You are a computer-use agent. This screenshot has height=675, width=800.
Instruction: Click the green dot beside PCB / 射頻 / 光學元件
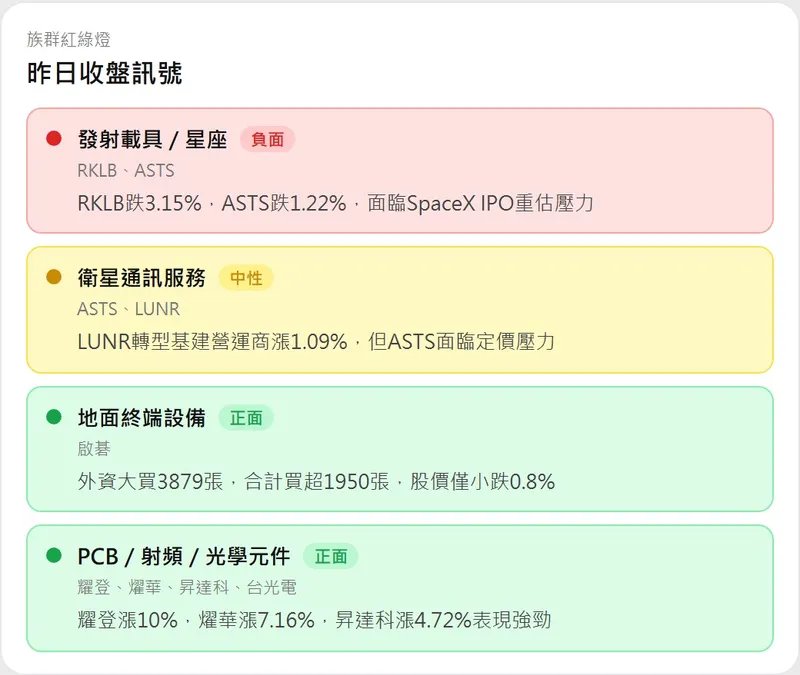(54, 556)
